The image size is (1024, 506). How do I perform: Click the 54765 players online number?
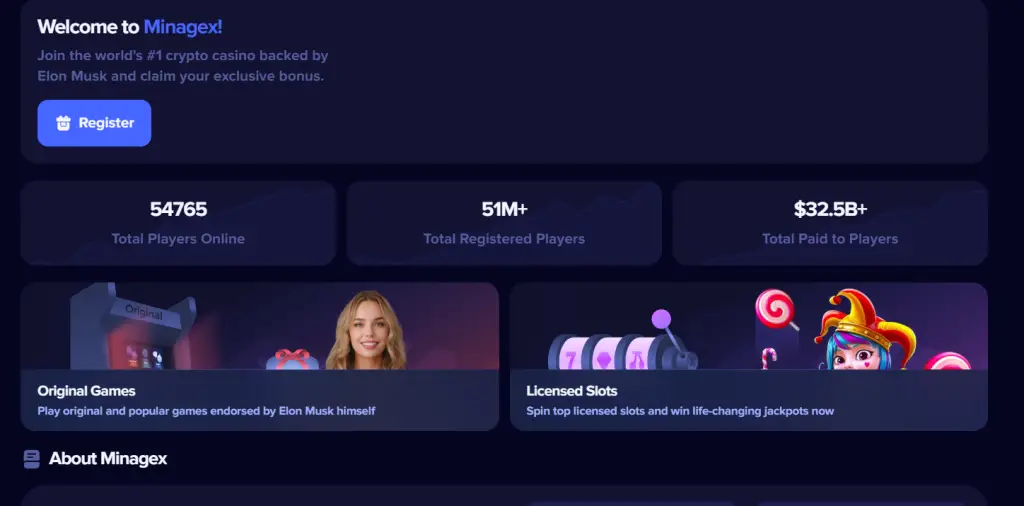178,209
